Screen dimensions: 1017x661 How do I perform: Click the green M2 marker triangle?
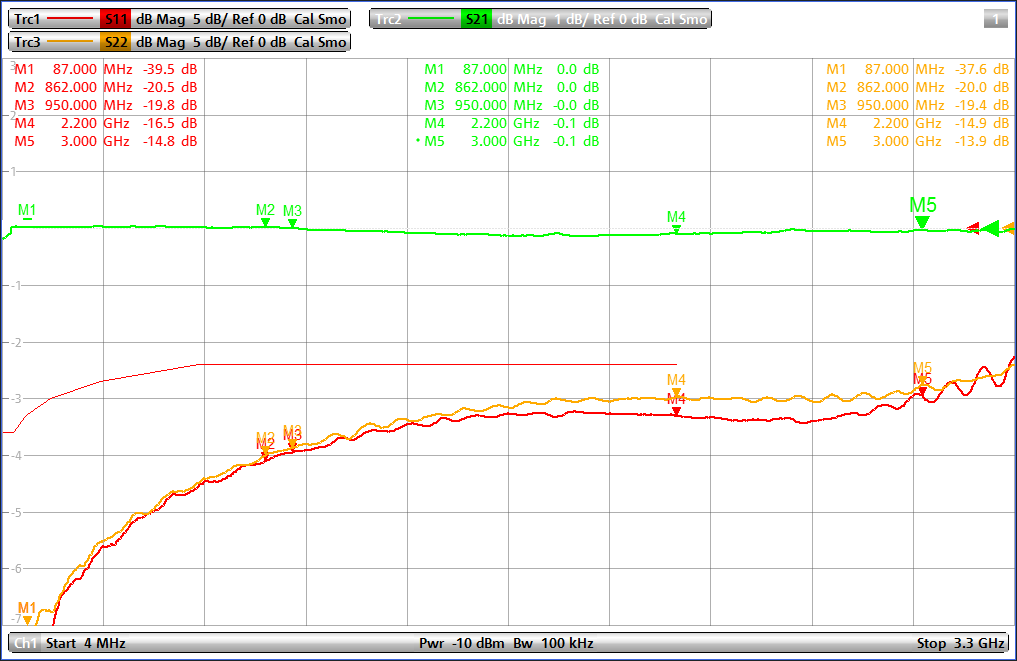click(265, 222)
